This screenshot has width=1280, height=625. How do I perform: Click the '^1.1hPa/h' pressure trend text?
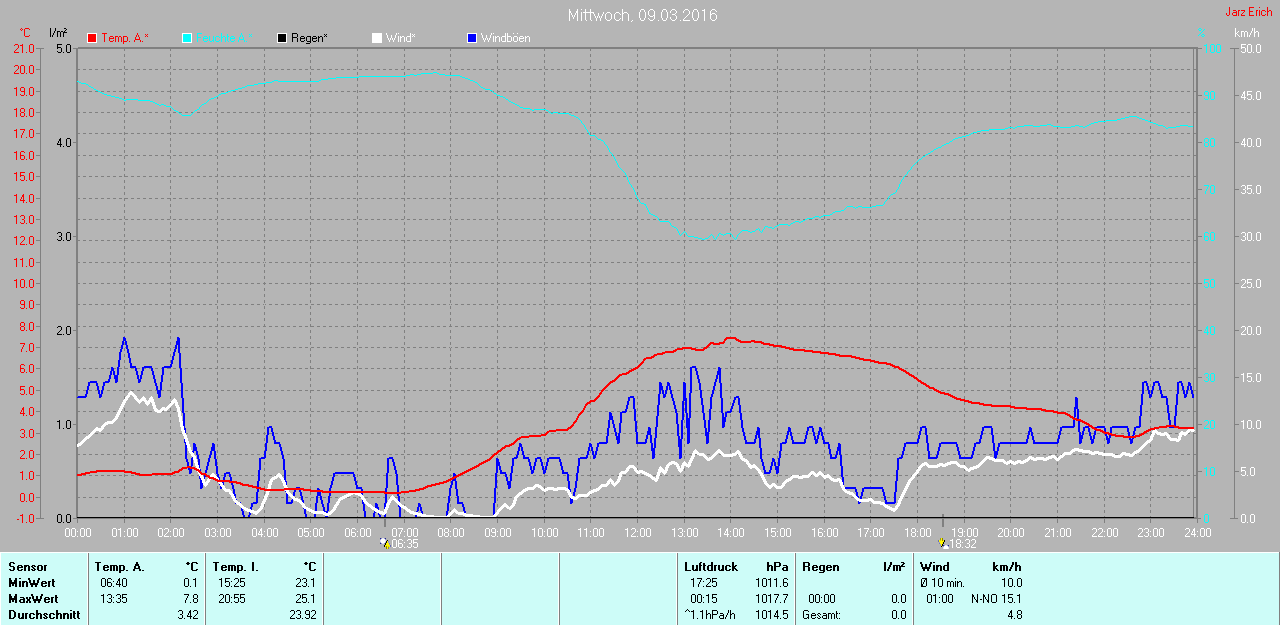click(710, 615)
